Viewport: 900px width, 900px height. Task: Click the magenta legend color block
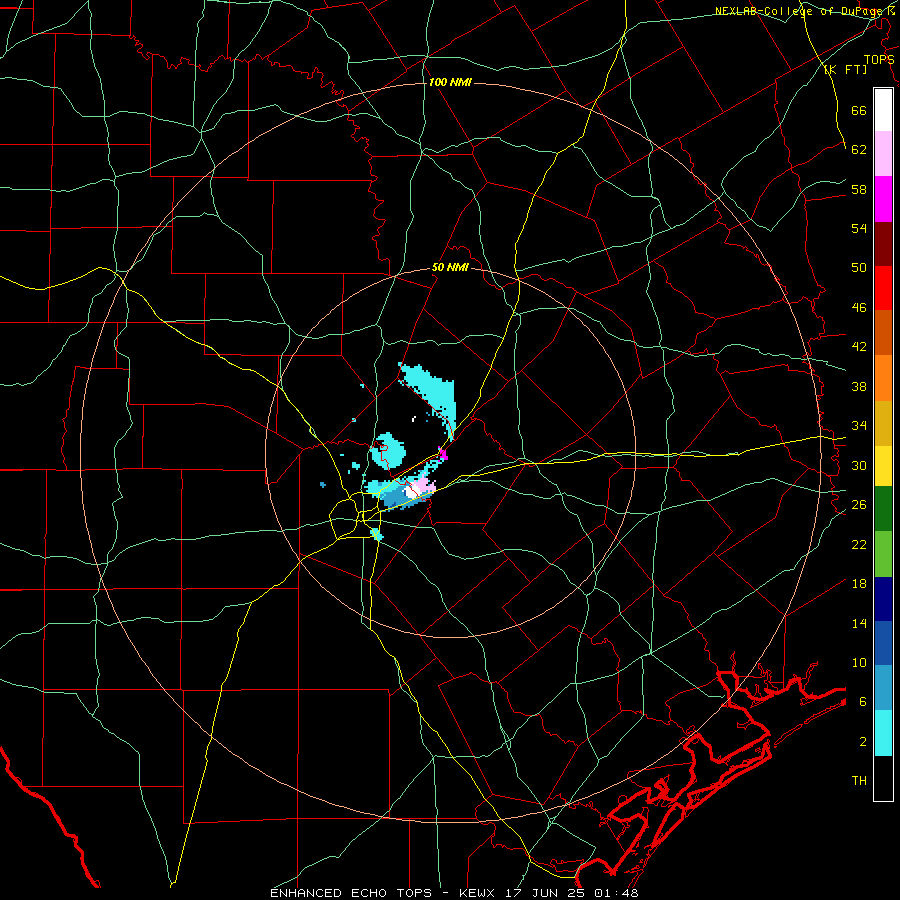[x=883, y=199]
